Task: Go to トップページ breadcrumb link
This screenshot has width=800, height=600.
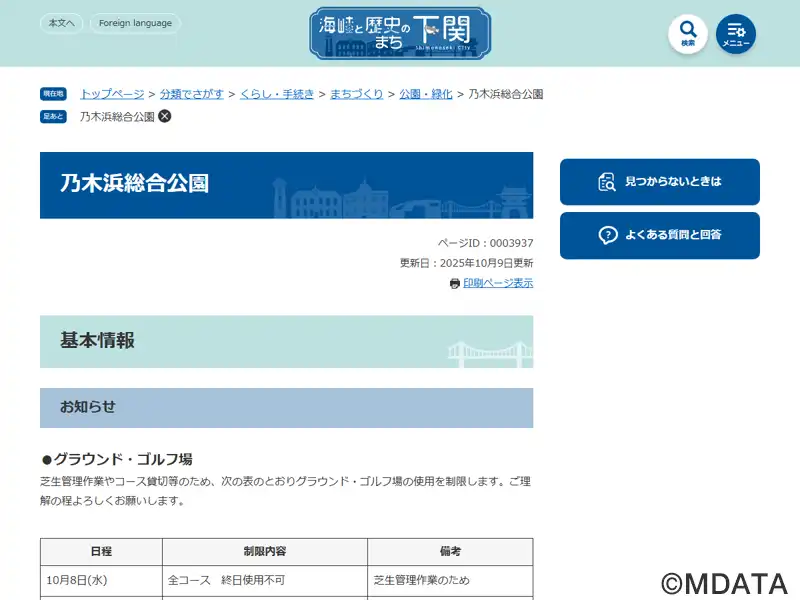Action: coord(112,94)
